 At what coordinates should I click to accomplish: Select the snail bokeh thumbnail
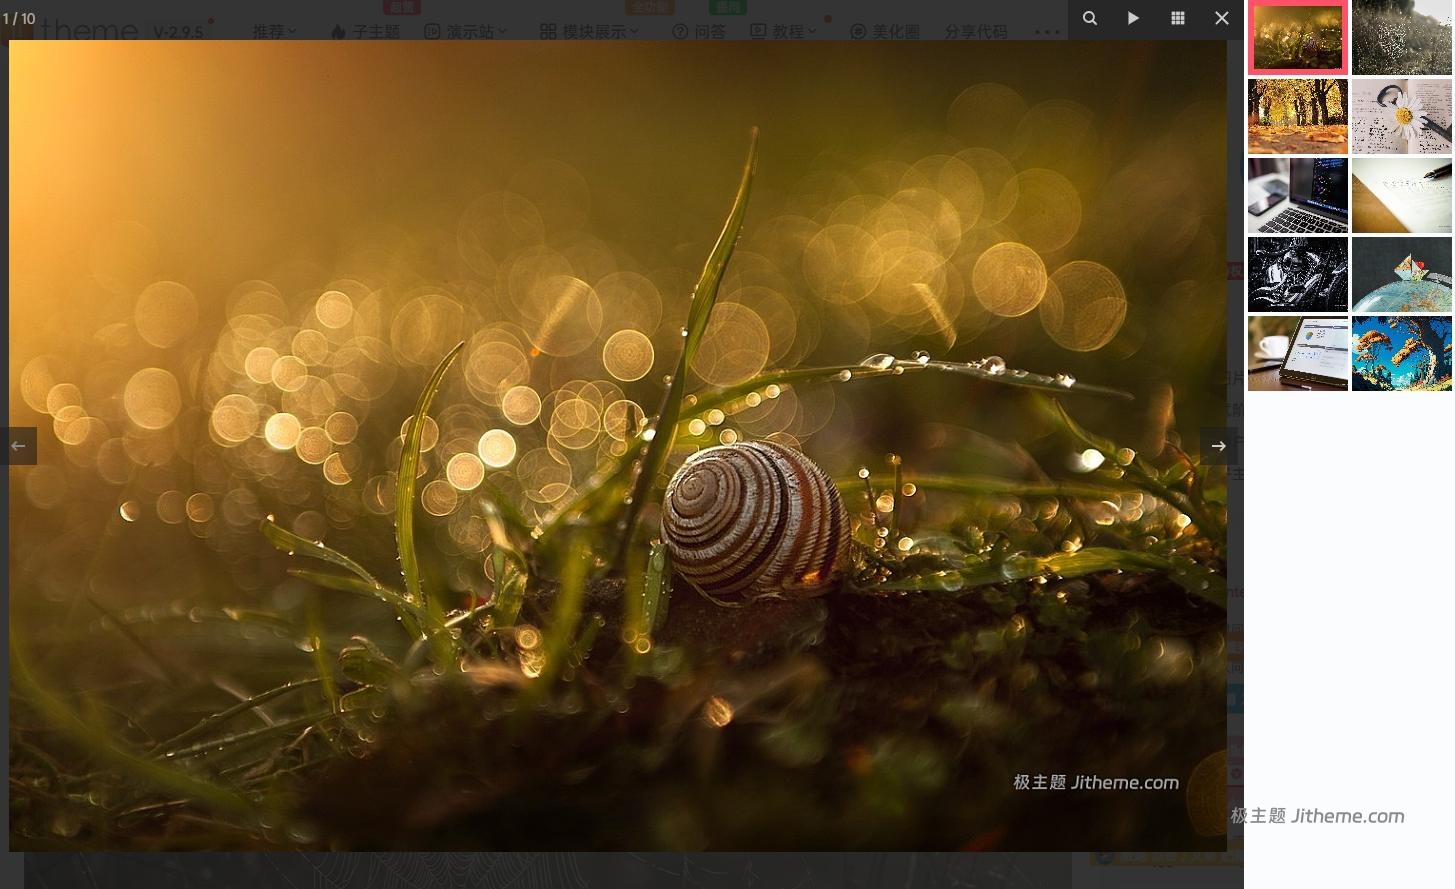1298,38
